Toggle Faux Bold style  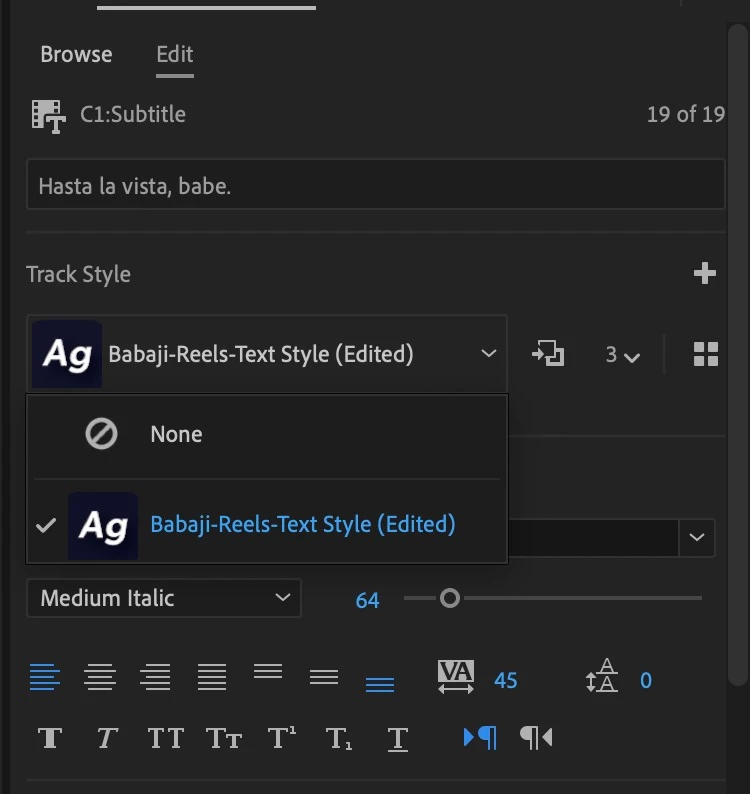(x=50, y=738)
